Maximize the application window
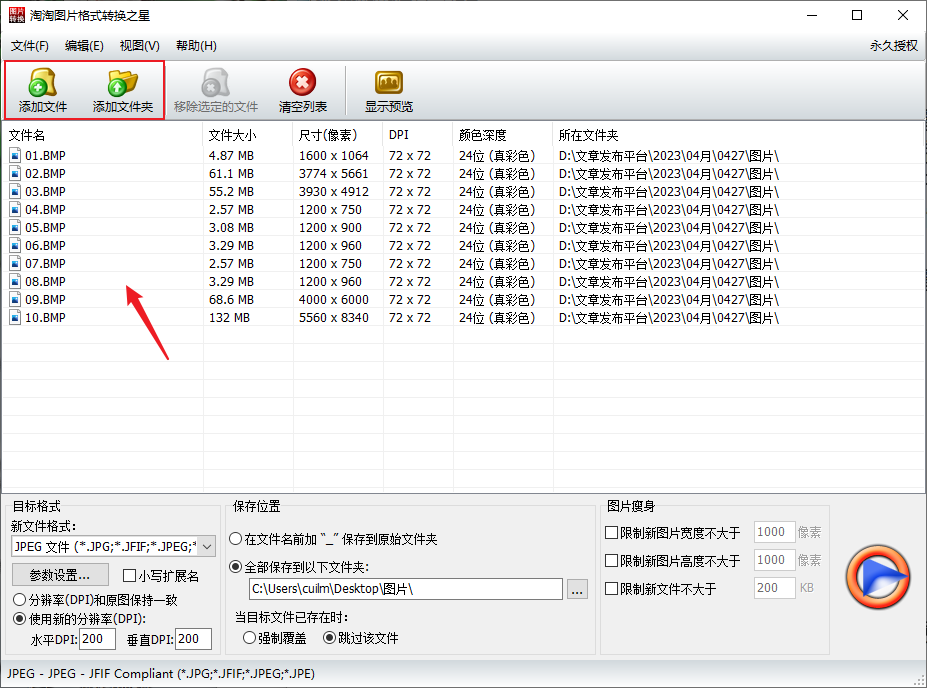The image size is (927, 688). (x=857, y=15)
